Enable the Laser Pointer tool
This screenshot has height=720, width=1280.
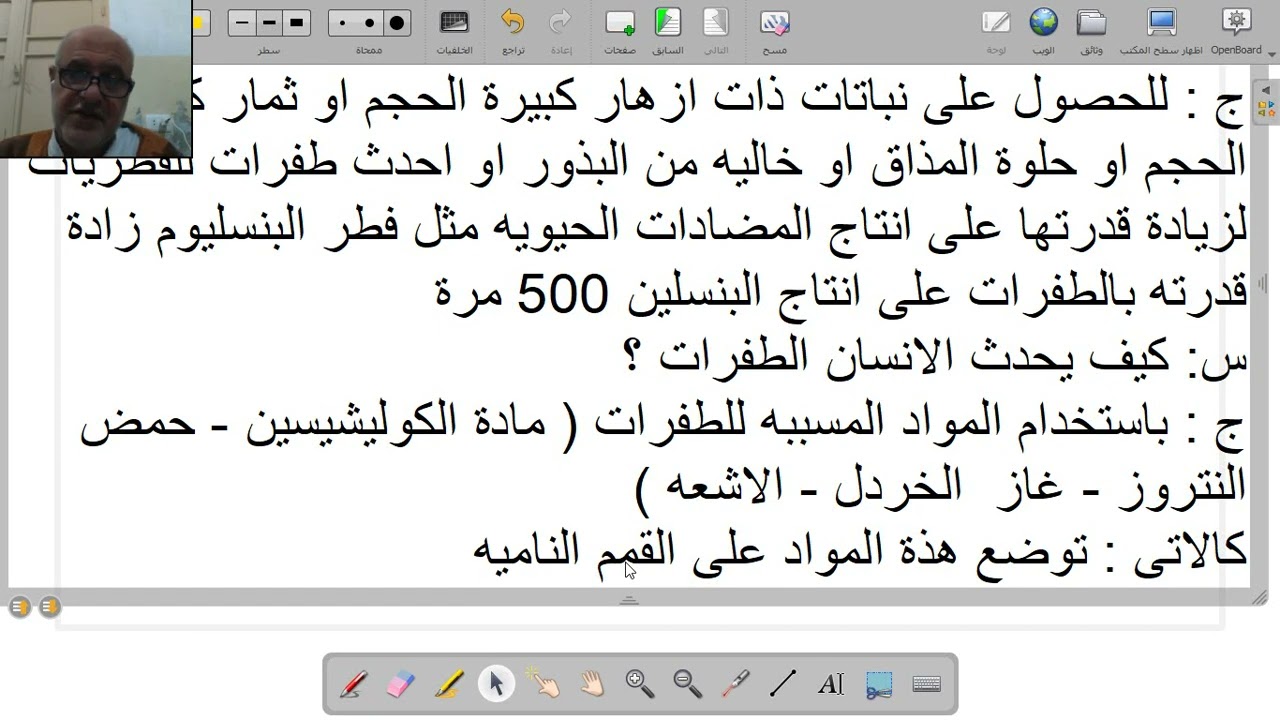click(735, 684)
